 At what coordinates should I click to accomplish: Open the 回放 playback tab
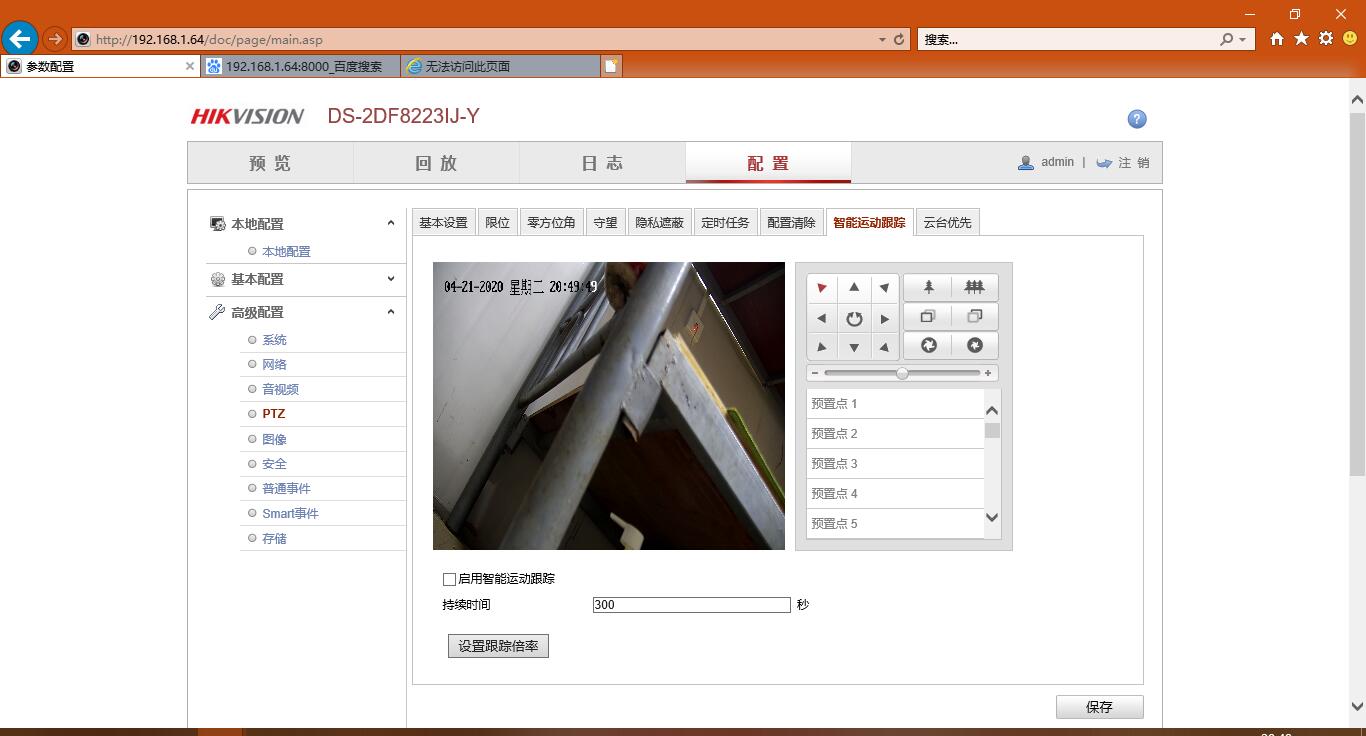[436, 163]
